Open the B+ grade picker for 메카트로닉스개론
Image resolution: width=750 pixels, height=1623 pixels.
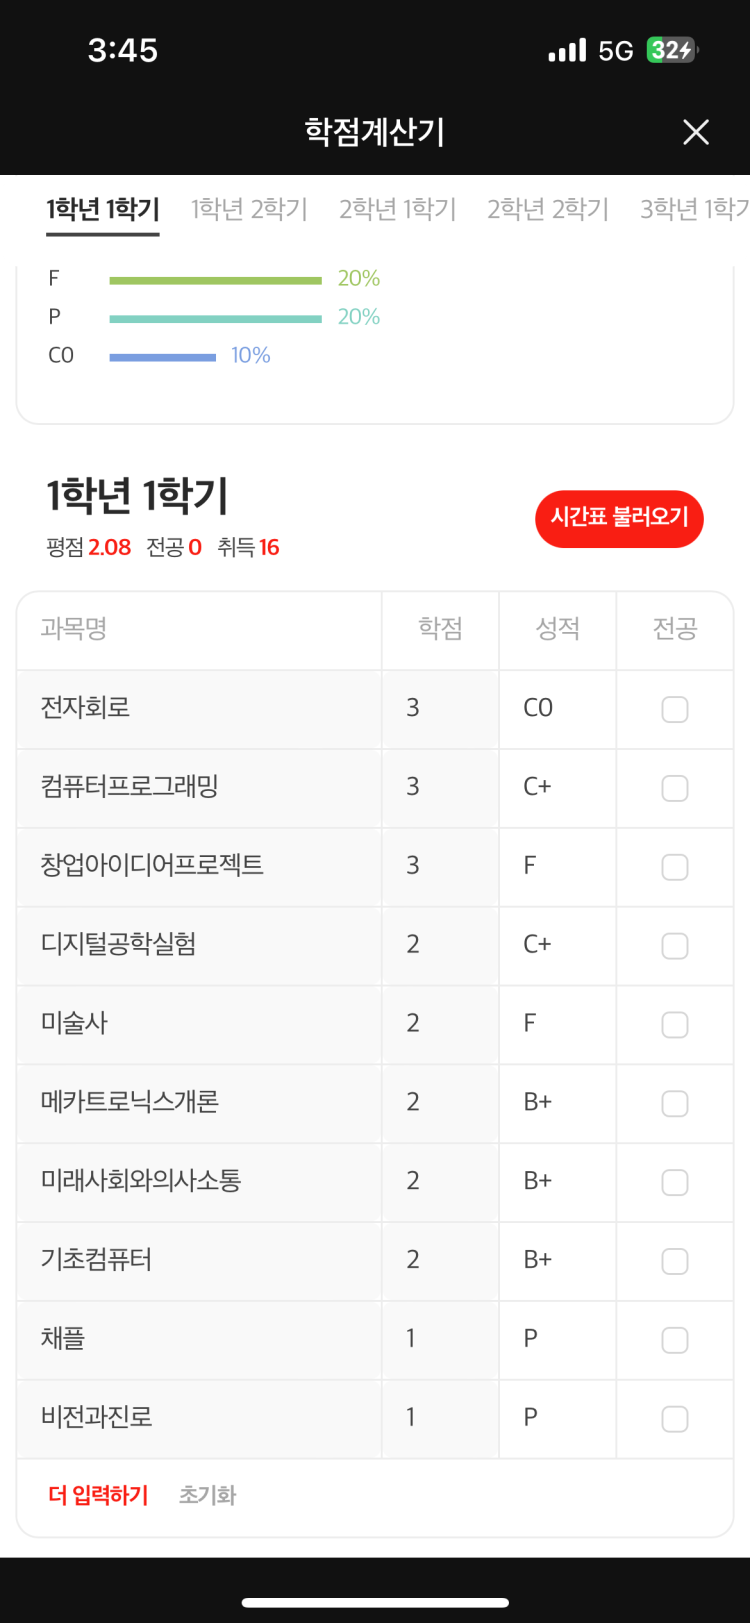[556, 1102]
